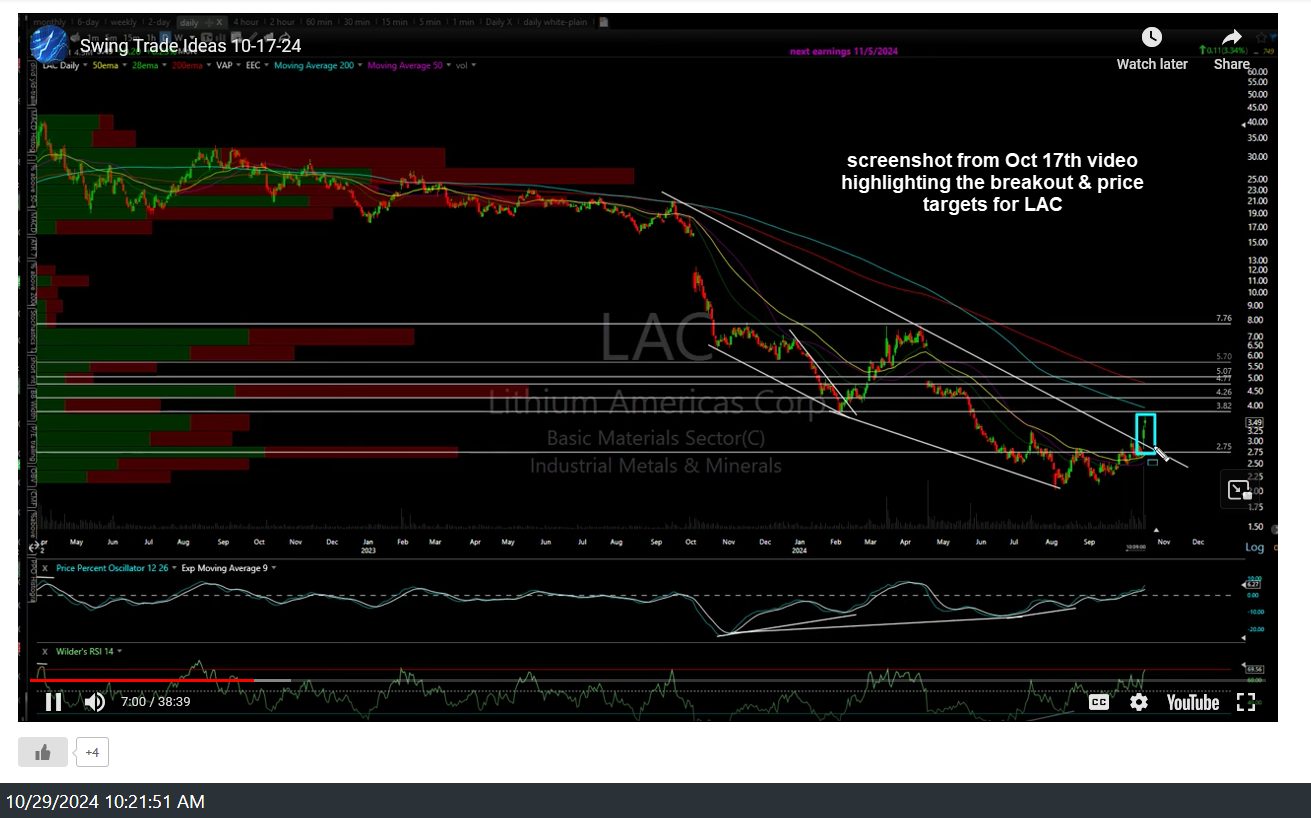Enter fullscreen video mode
Screen dimensions: 1311x818
click(x=1246, y=702)
